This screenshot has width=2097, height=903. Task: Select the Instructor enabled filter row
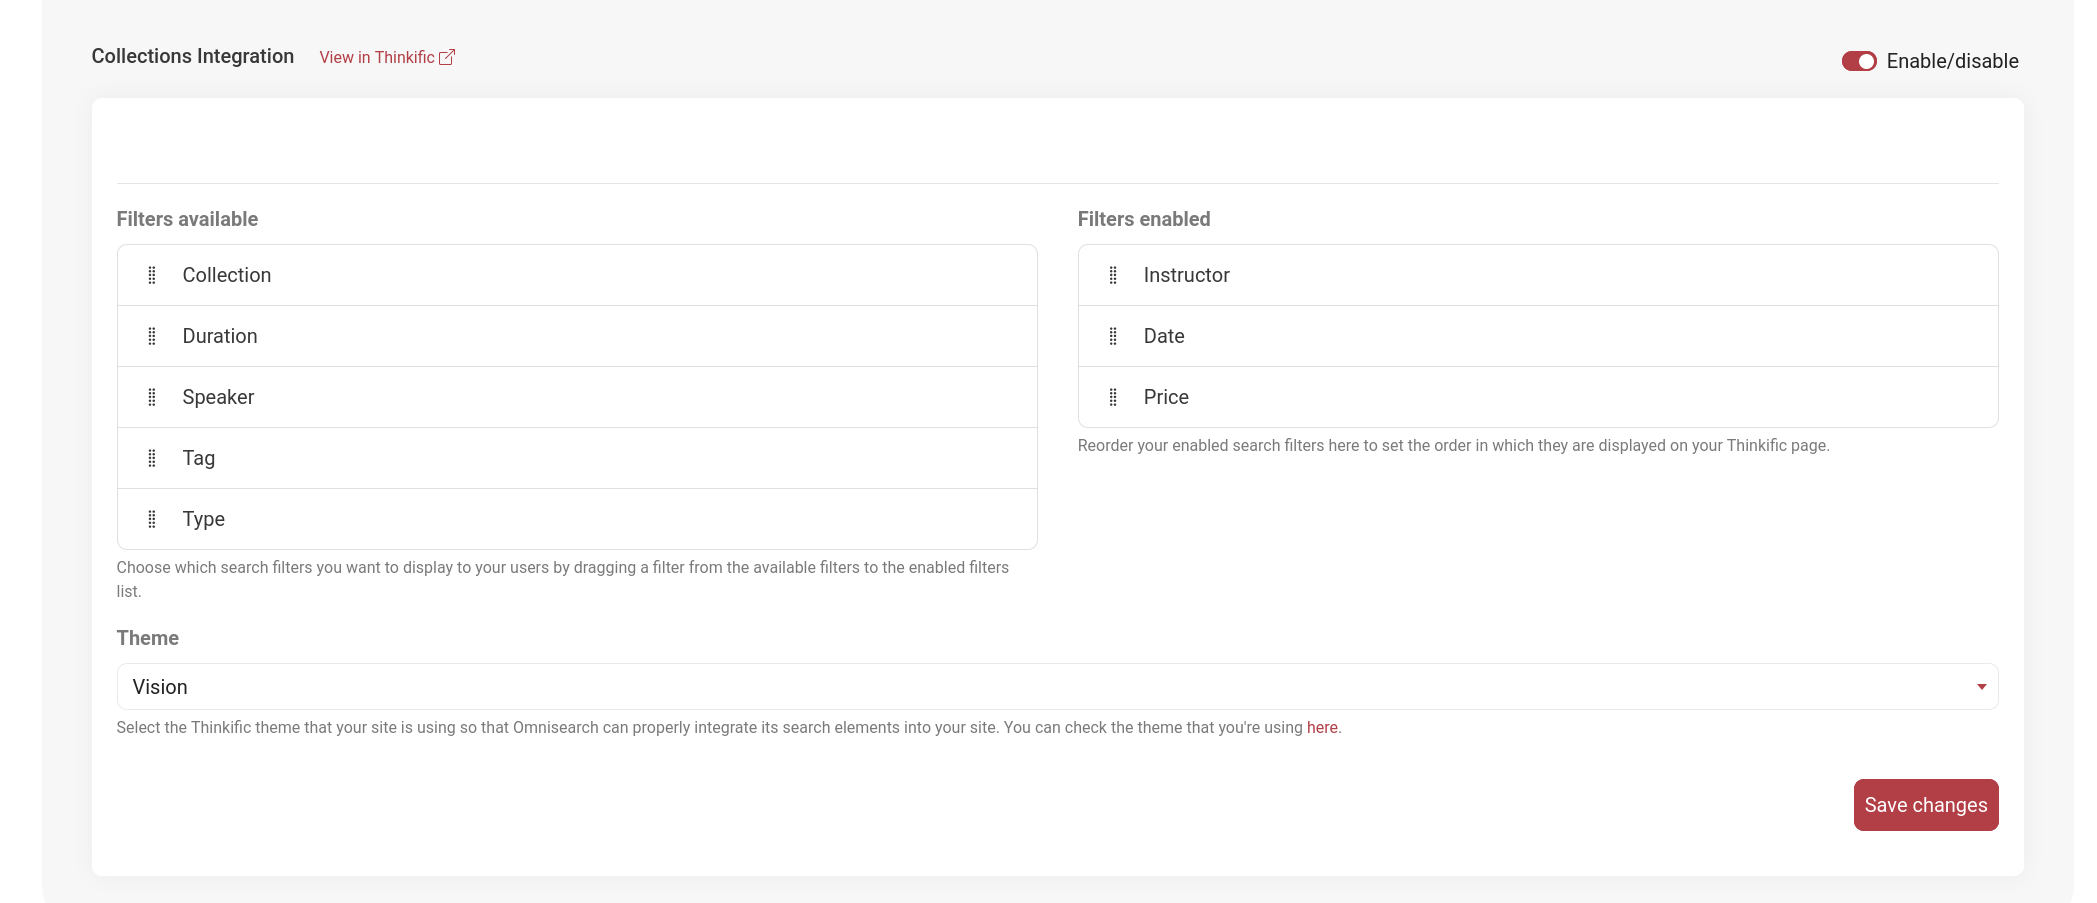click(x=1538, y=275)
